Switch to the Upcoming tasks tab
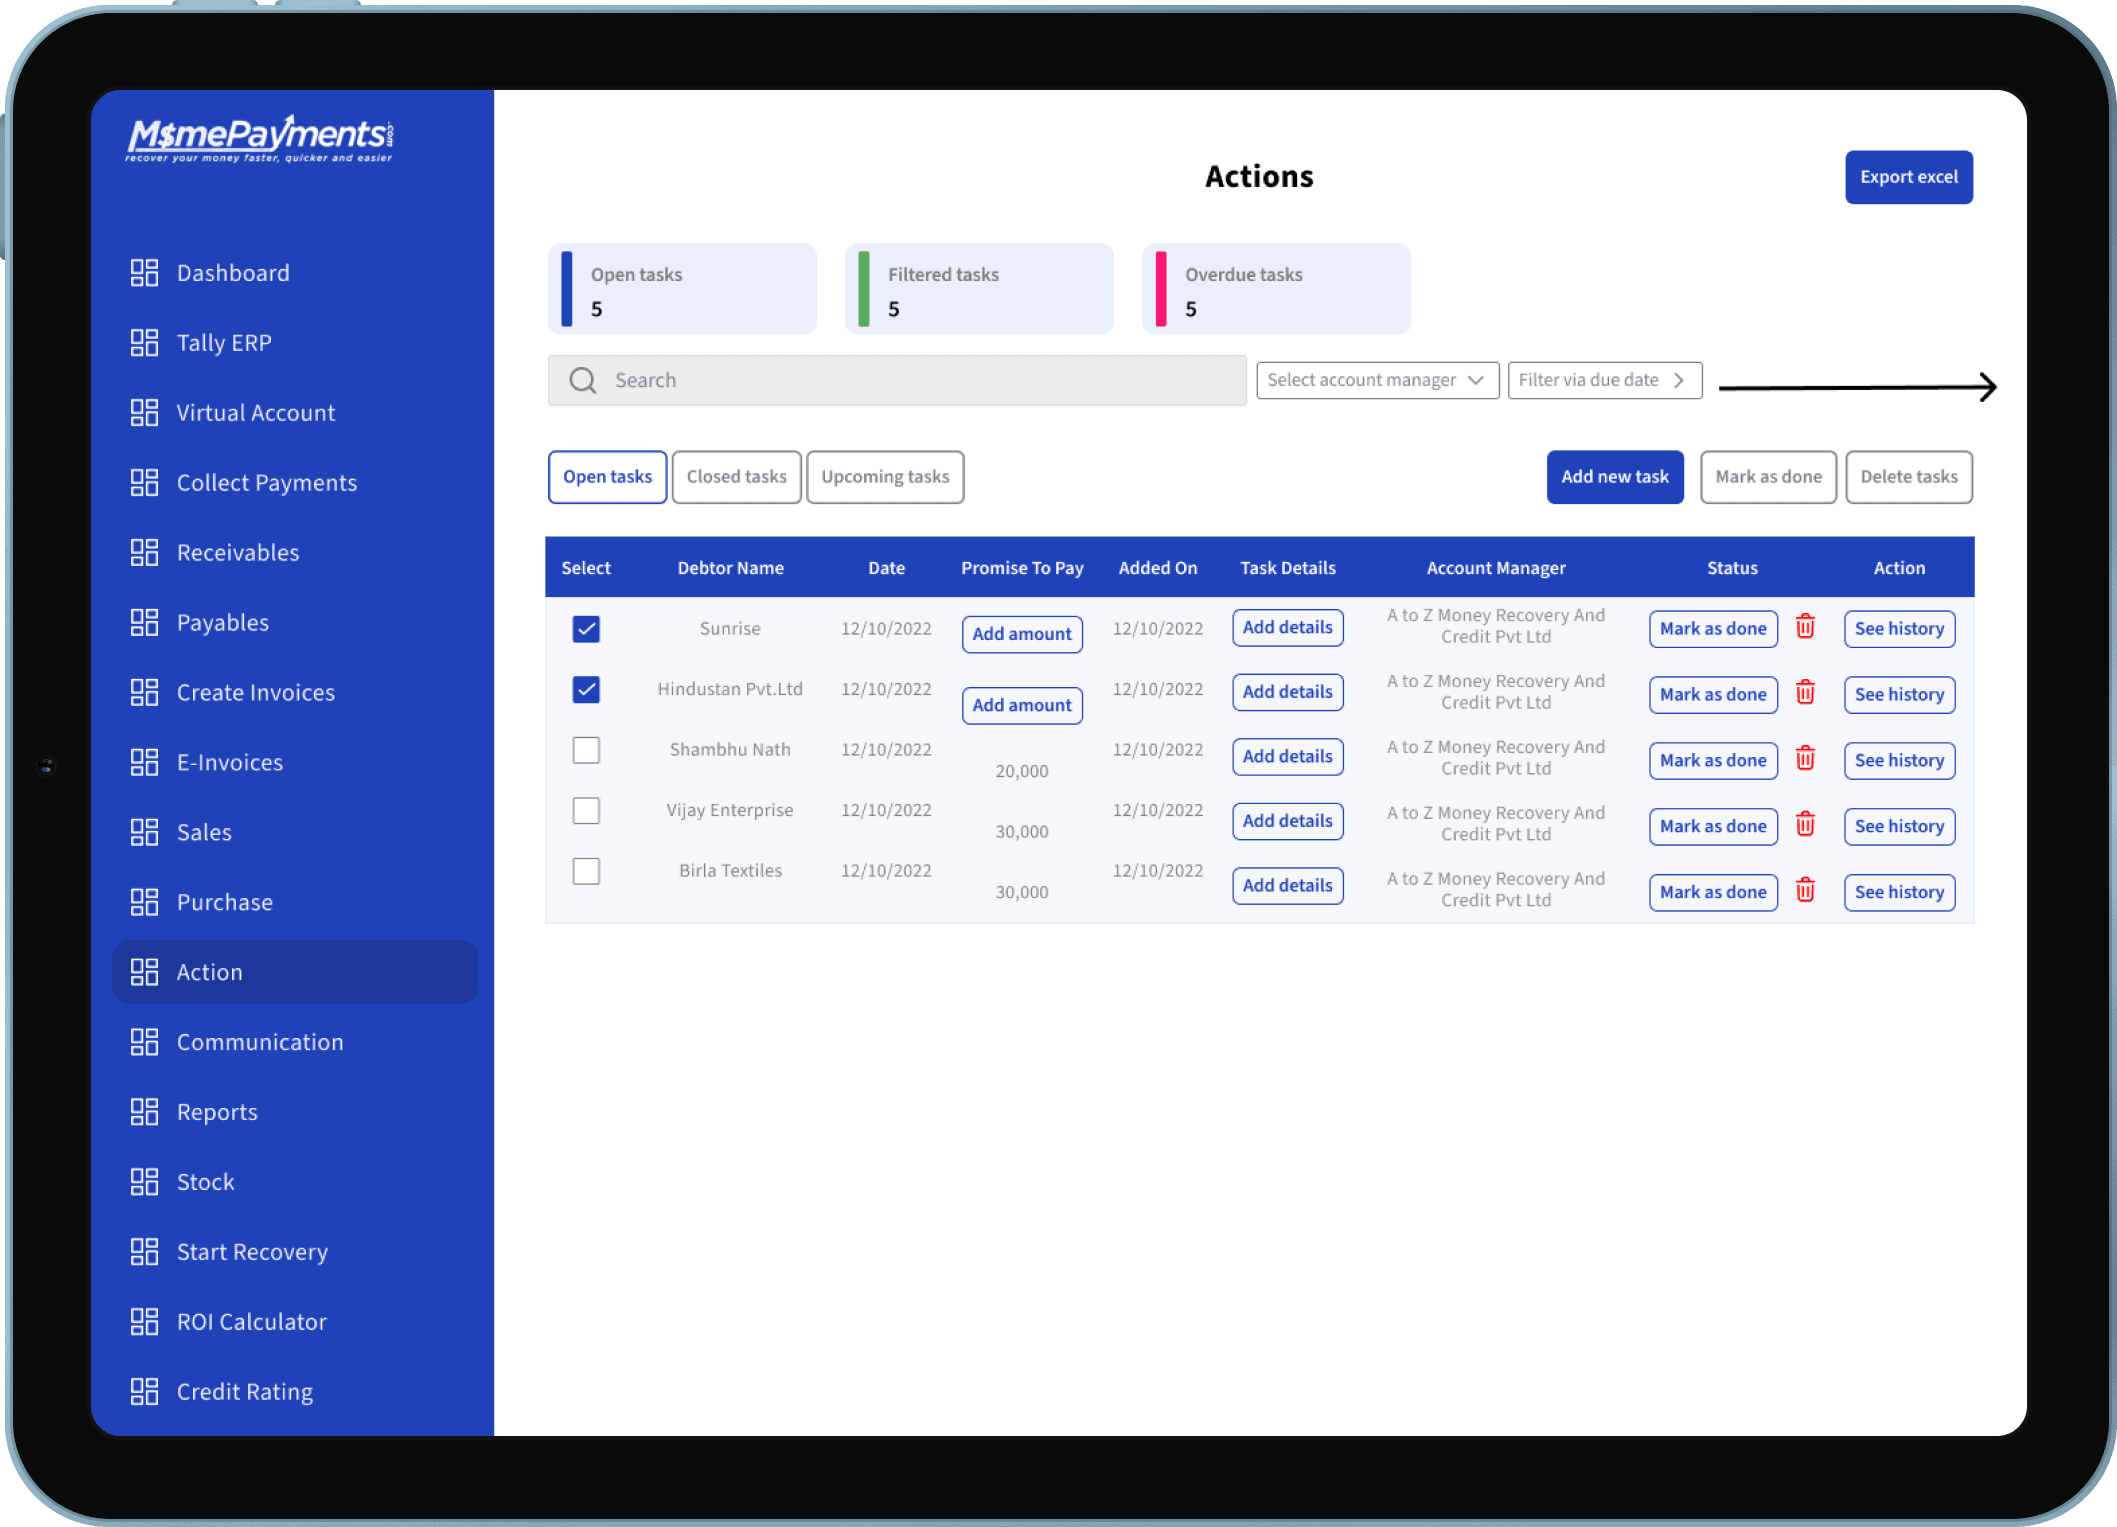The width and height of the screenshot is (2117, 1527). click(885, 477)
